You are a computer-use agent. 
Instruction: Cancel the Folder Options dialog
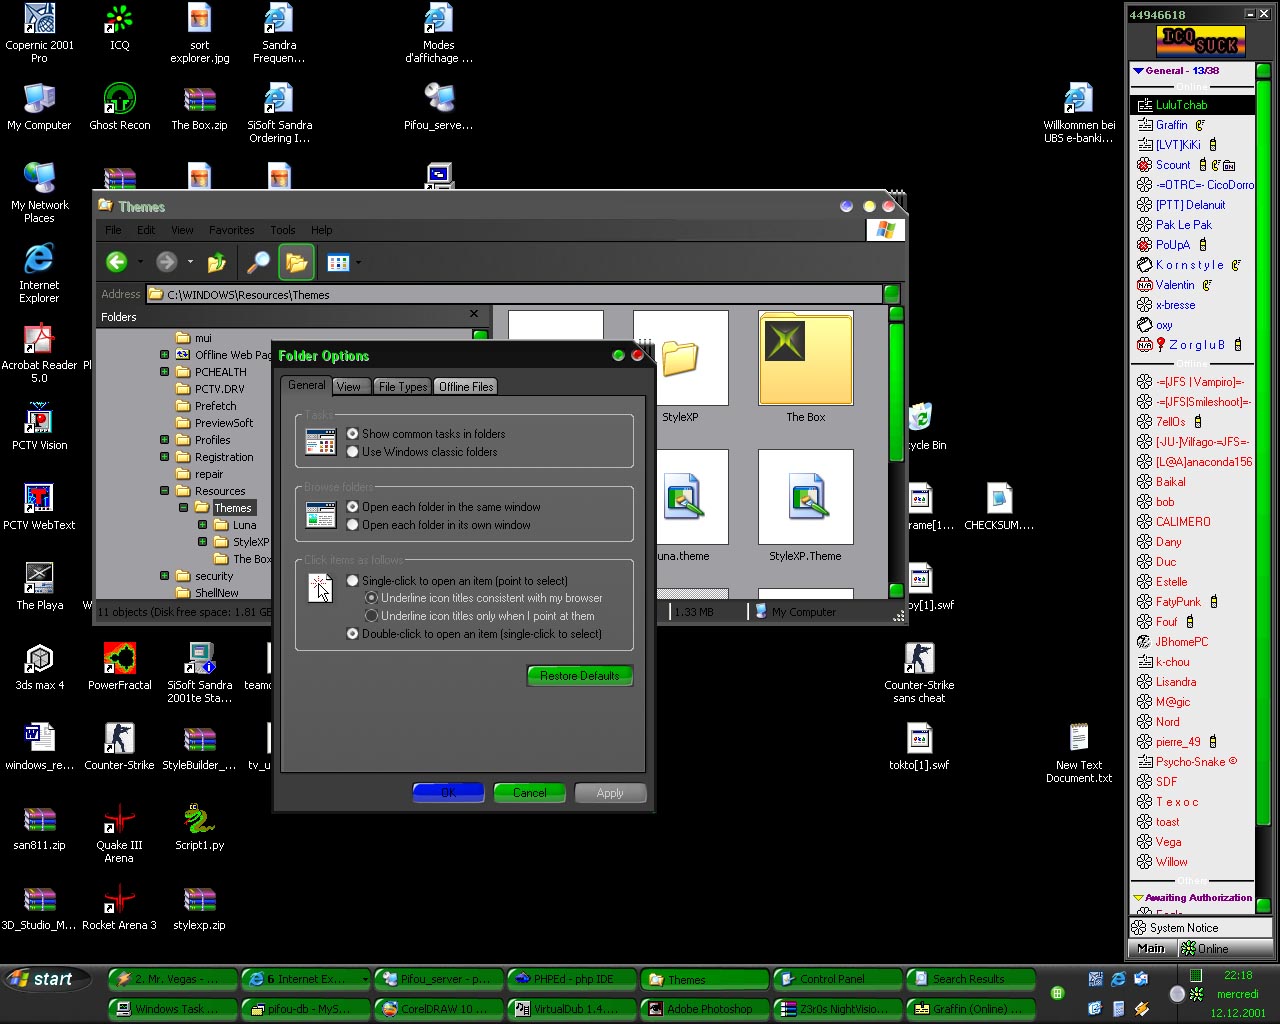[530, 793]
